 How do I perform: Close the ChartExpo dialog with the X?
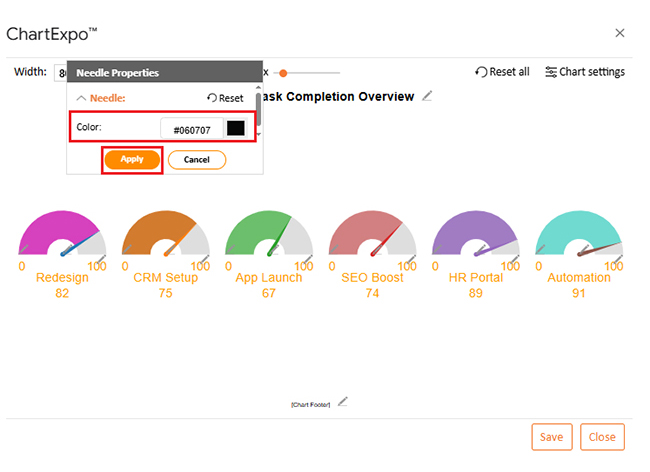pos(620,33)
